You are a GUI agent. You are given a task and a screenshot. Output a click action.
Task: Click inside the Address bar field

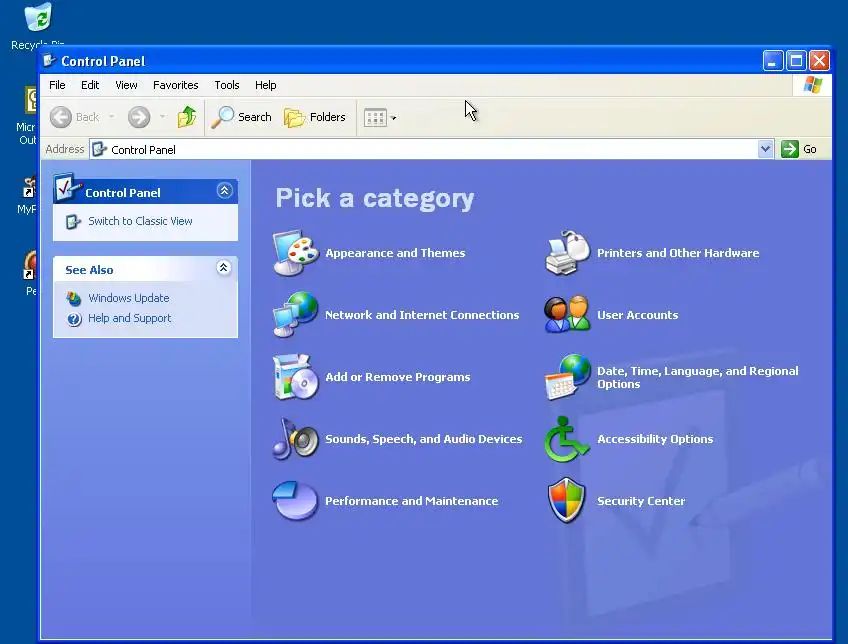tap(433, 149)
